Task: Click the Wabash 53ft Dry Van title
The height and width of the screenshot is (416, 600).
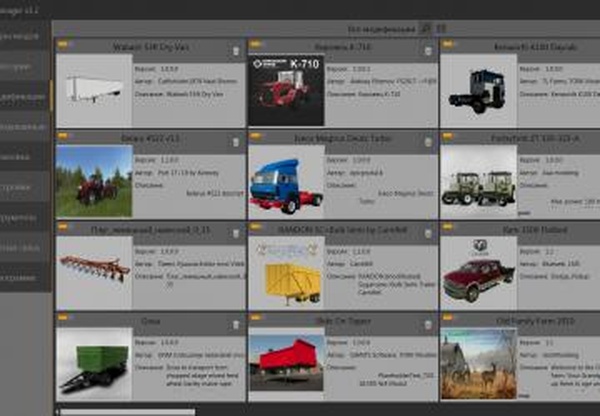Action: click(151, 47)
